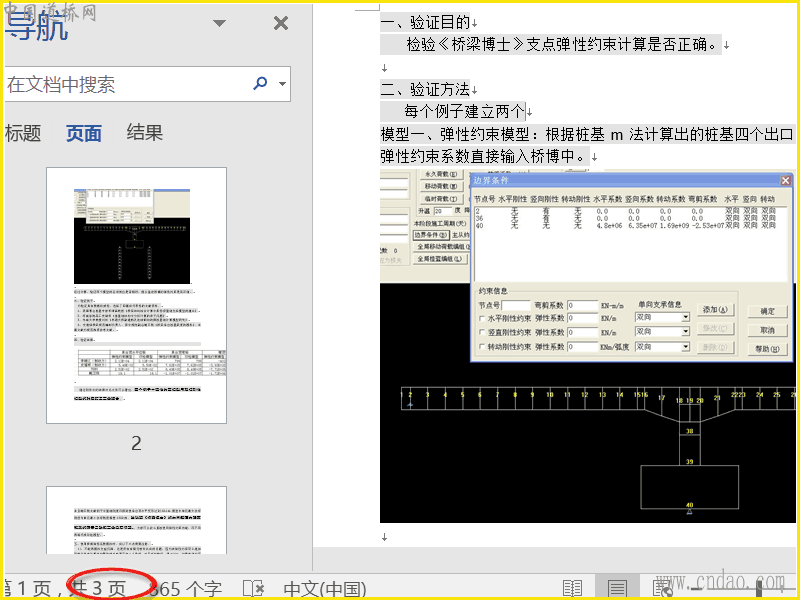Viewport: 800px width, 600px height.
Task: Close the 导航 navigation pane
Action: coord(281,23)
